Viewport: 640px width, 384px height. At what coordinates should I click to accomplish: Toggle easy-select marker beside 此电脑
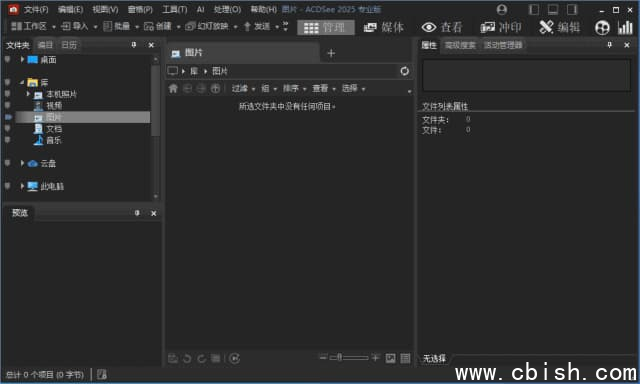(x=7, y=186)
